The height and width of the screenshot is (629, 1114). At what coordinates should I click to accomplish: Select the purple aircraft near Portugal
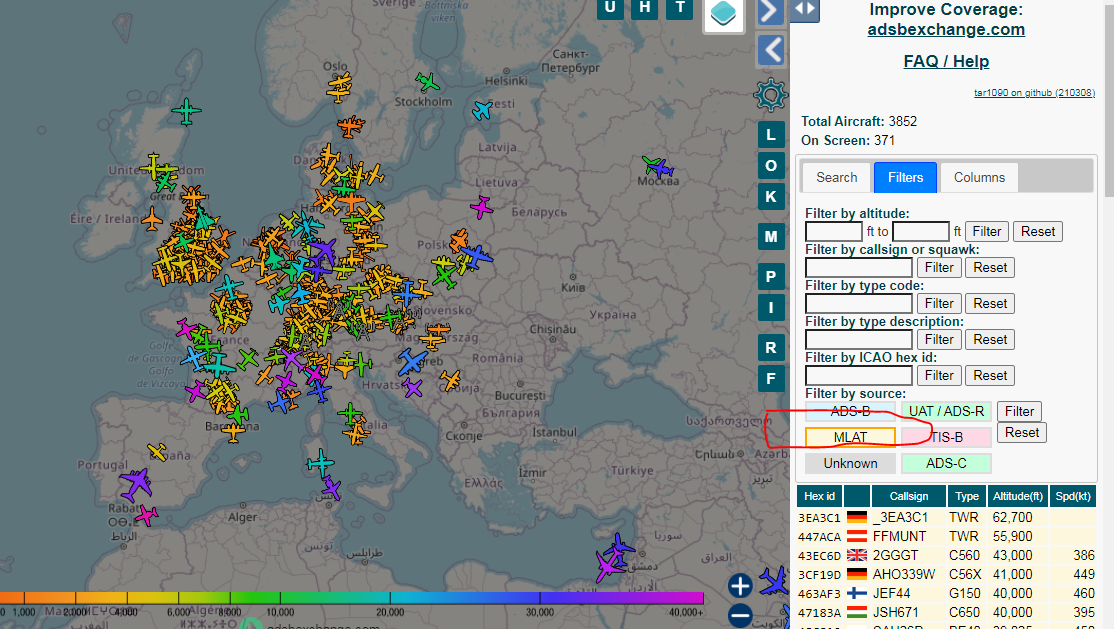(136, 484)
